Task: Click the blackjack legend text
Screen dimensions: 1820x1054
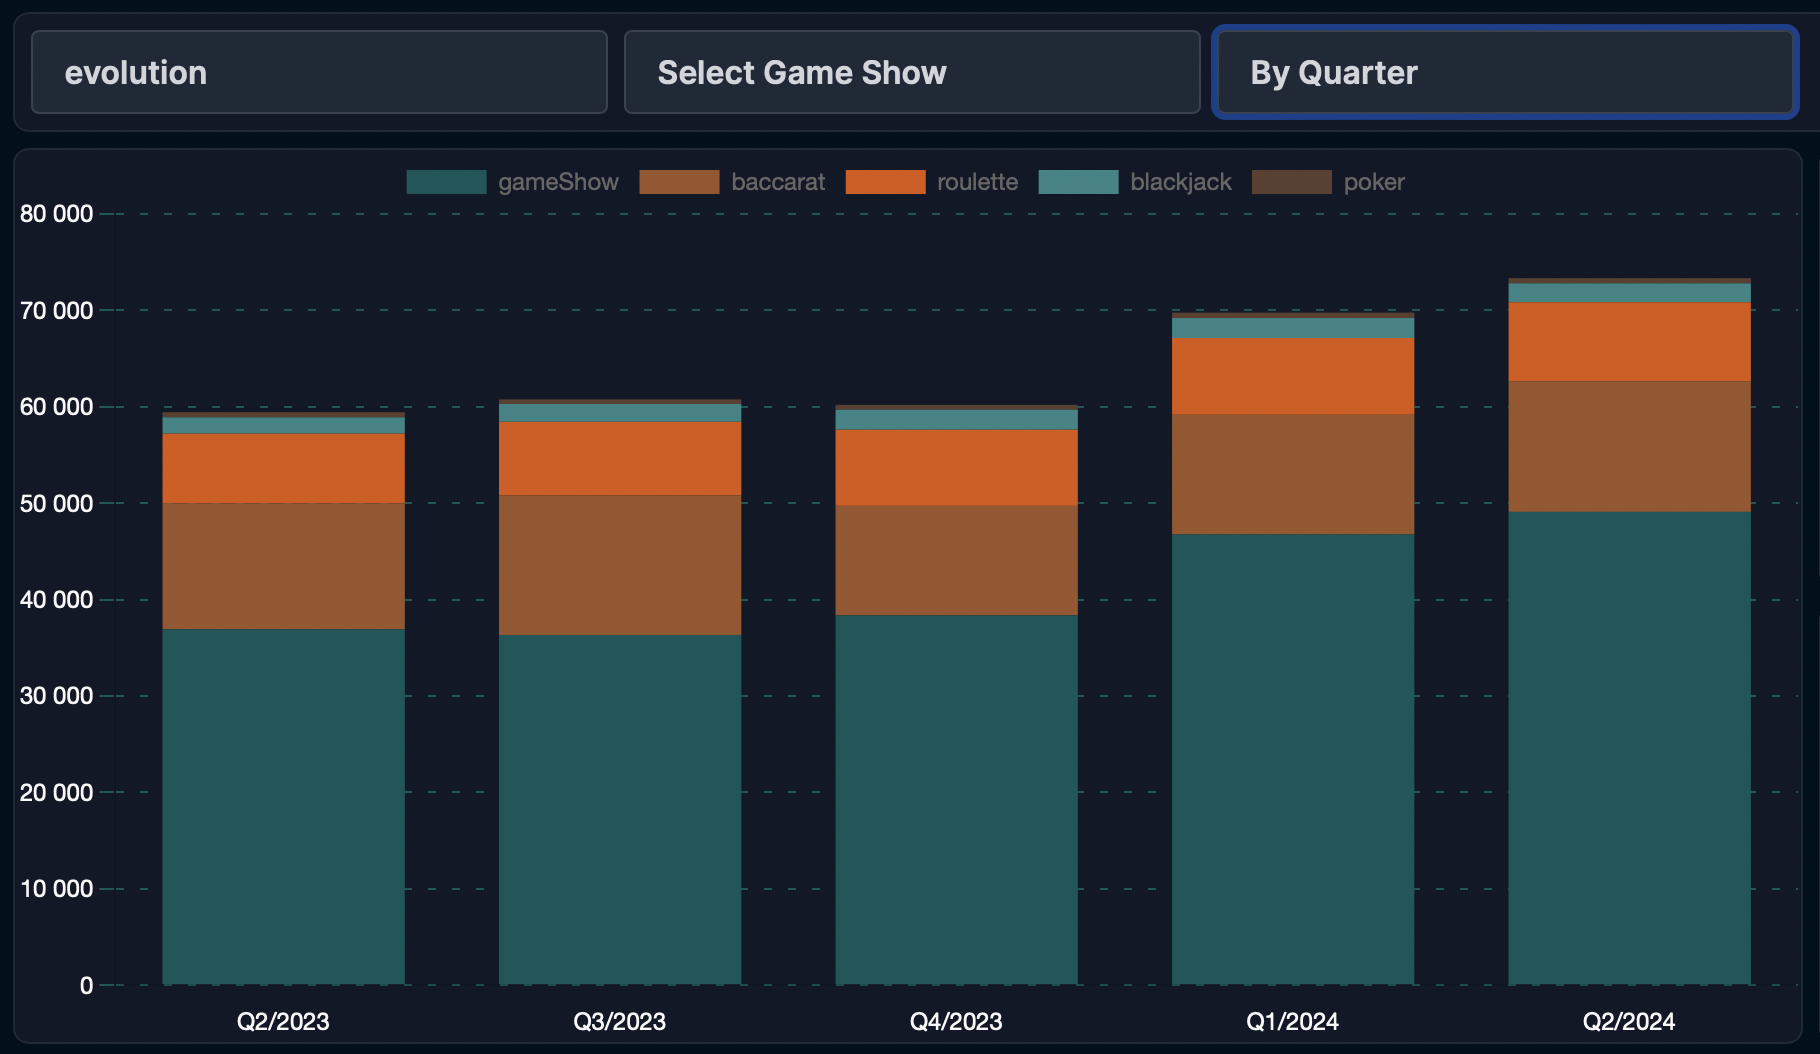Action: [x=1180, y=182]
